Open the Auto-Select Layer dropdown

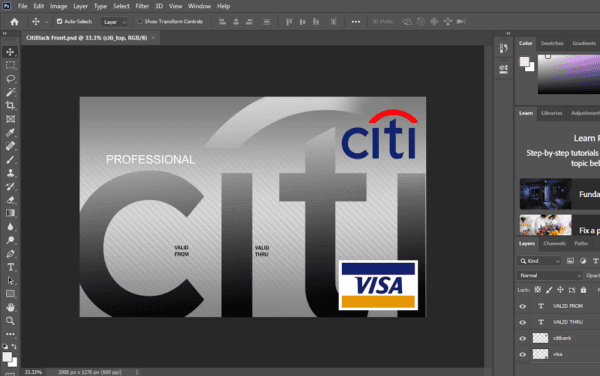(x=114, y=22)
